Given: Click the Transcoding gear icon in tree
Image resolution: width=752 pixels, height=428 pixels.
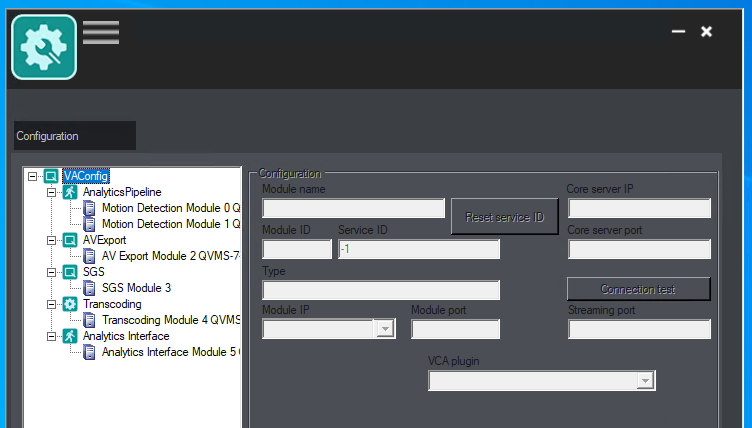Looking at the screenshot, I should 70,304.
